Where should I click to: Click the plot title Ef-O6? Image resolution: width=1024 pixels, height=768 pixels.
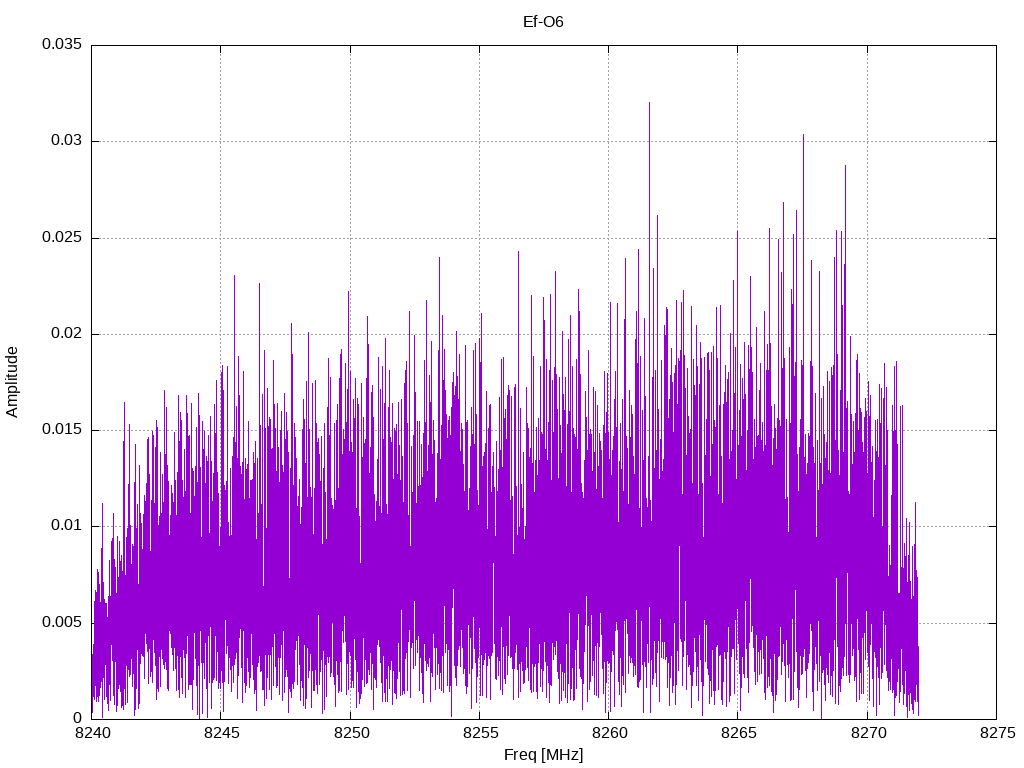click(x=543, y=22)
